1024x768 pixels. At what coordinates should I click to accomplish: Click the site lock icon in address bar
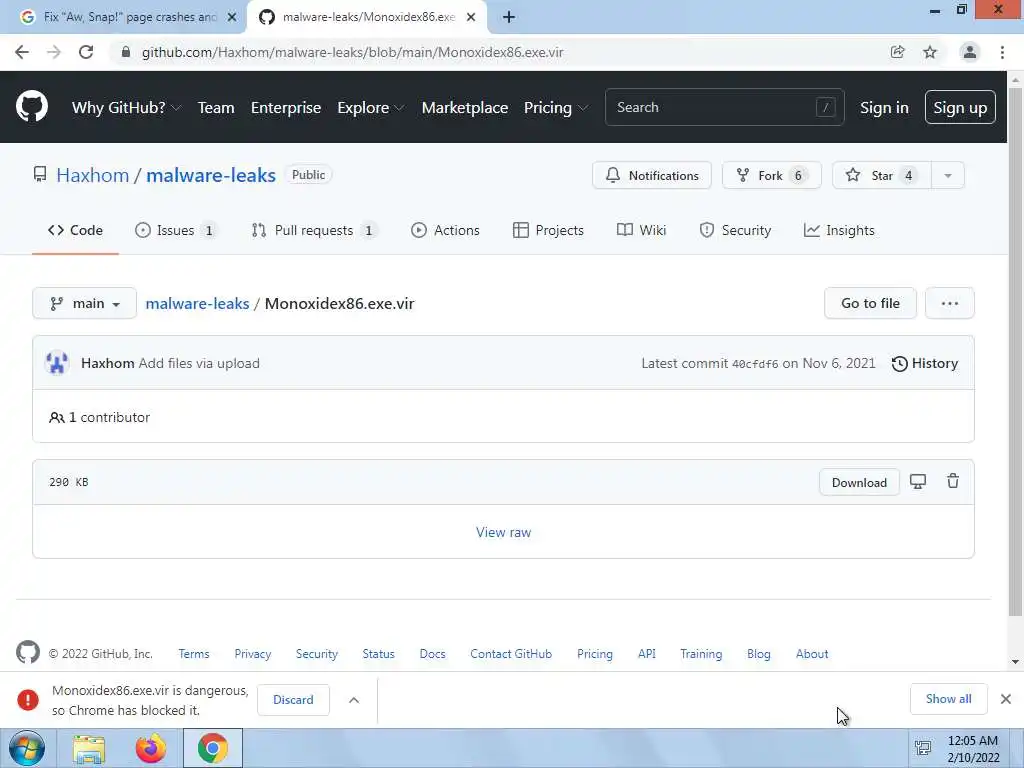(x=126, y=52)
